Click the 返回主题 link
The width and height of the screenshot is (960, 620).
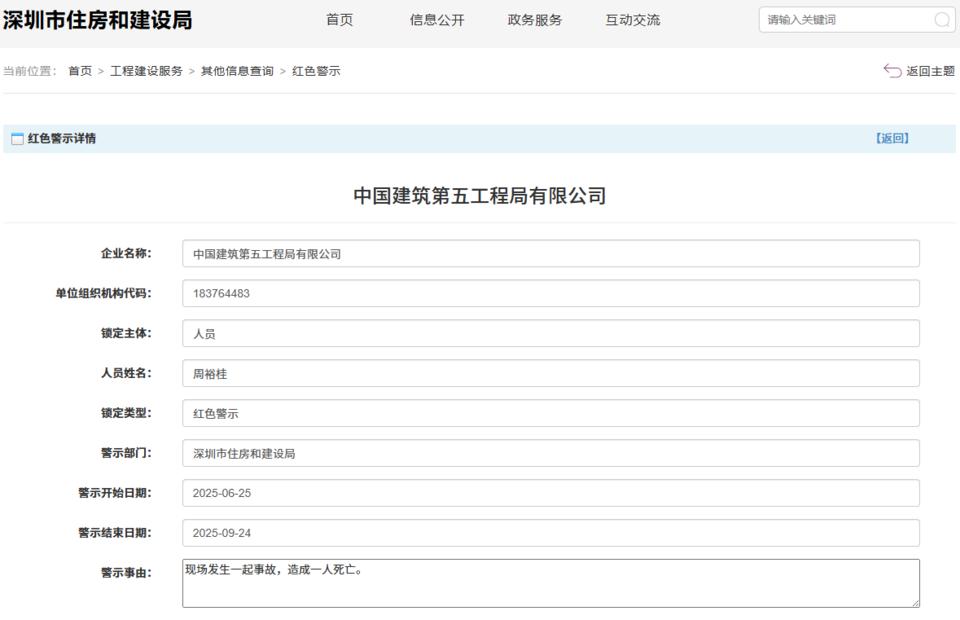tap(931, 71)
